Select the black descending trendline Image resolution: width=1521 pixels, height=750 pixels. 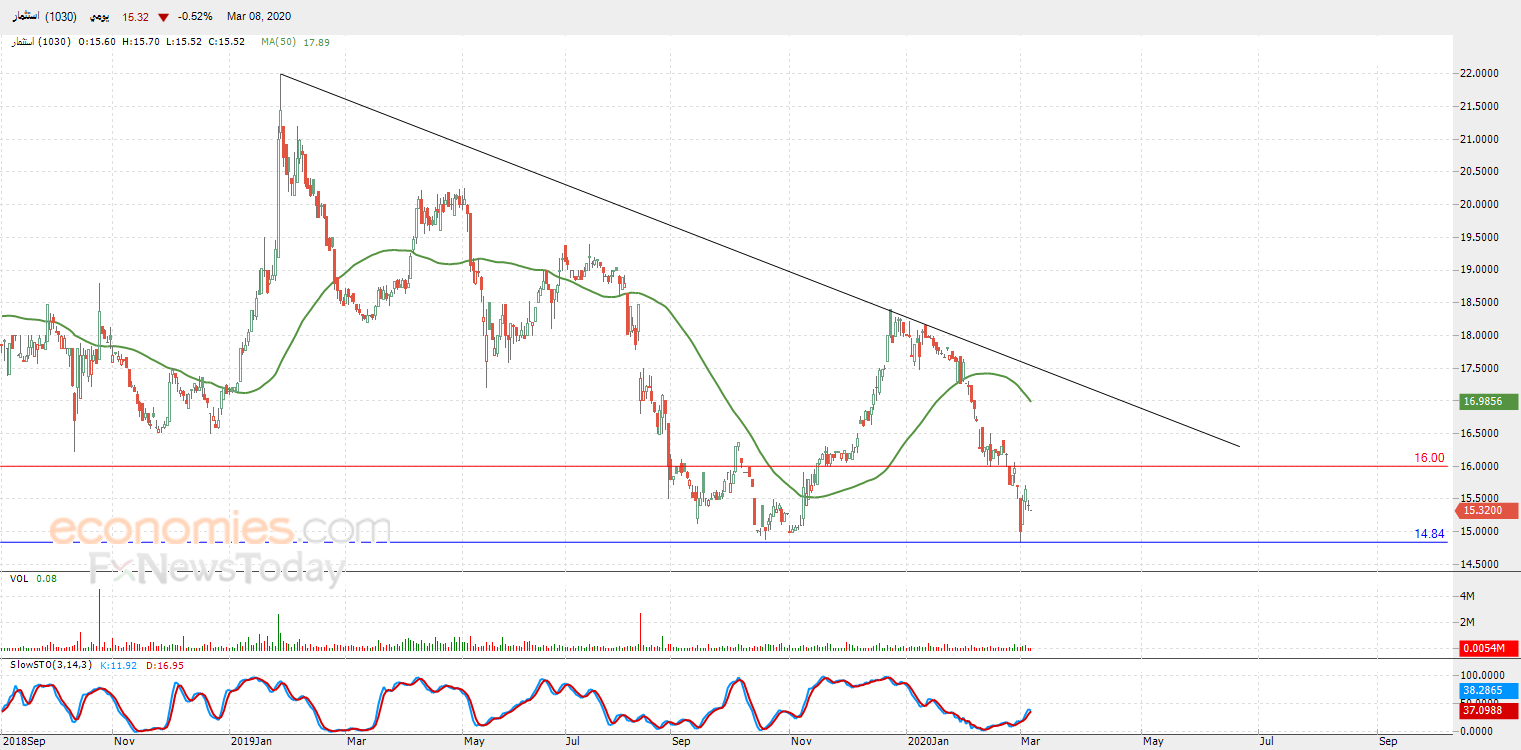click(760, 261)
